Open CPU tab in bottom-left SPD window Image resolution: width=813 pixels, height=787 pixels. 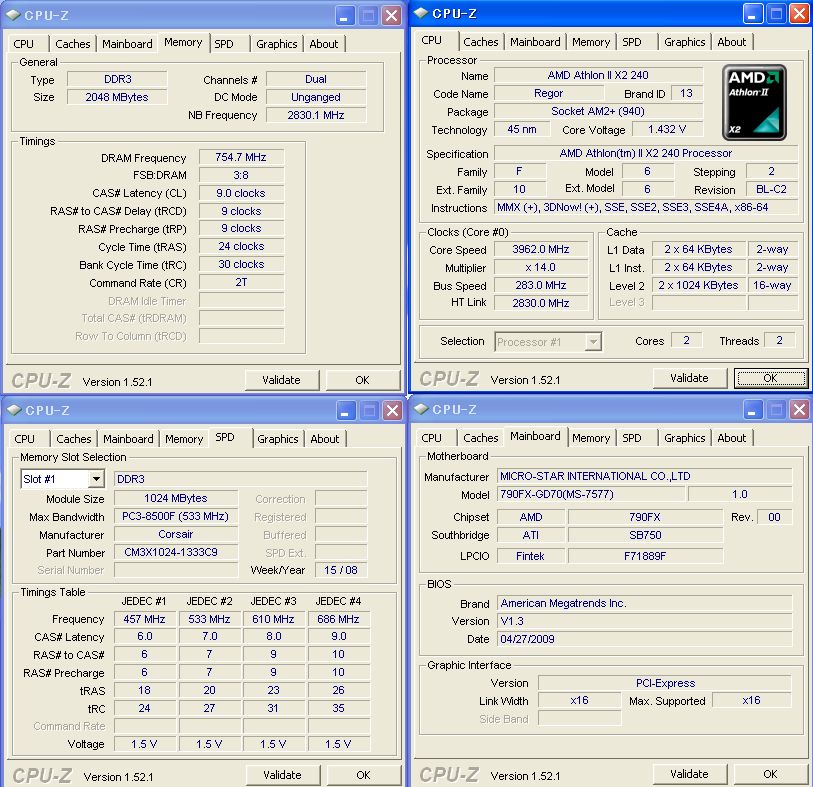(24, 439)
